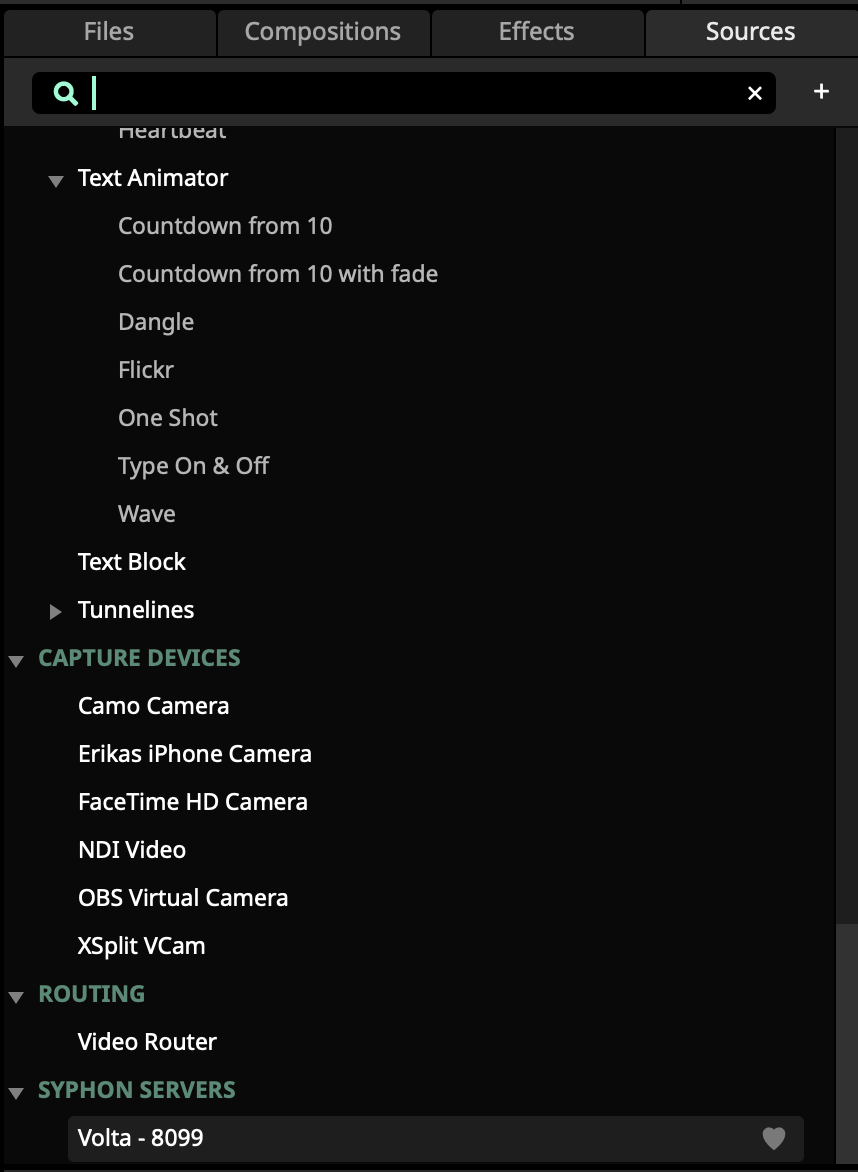Click in the sources search field

tap(400, 93)
